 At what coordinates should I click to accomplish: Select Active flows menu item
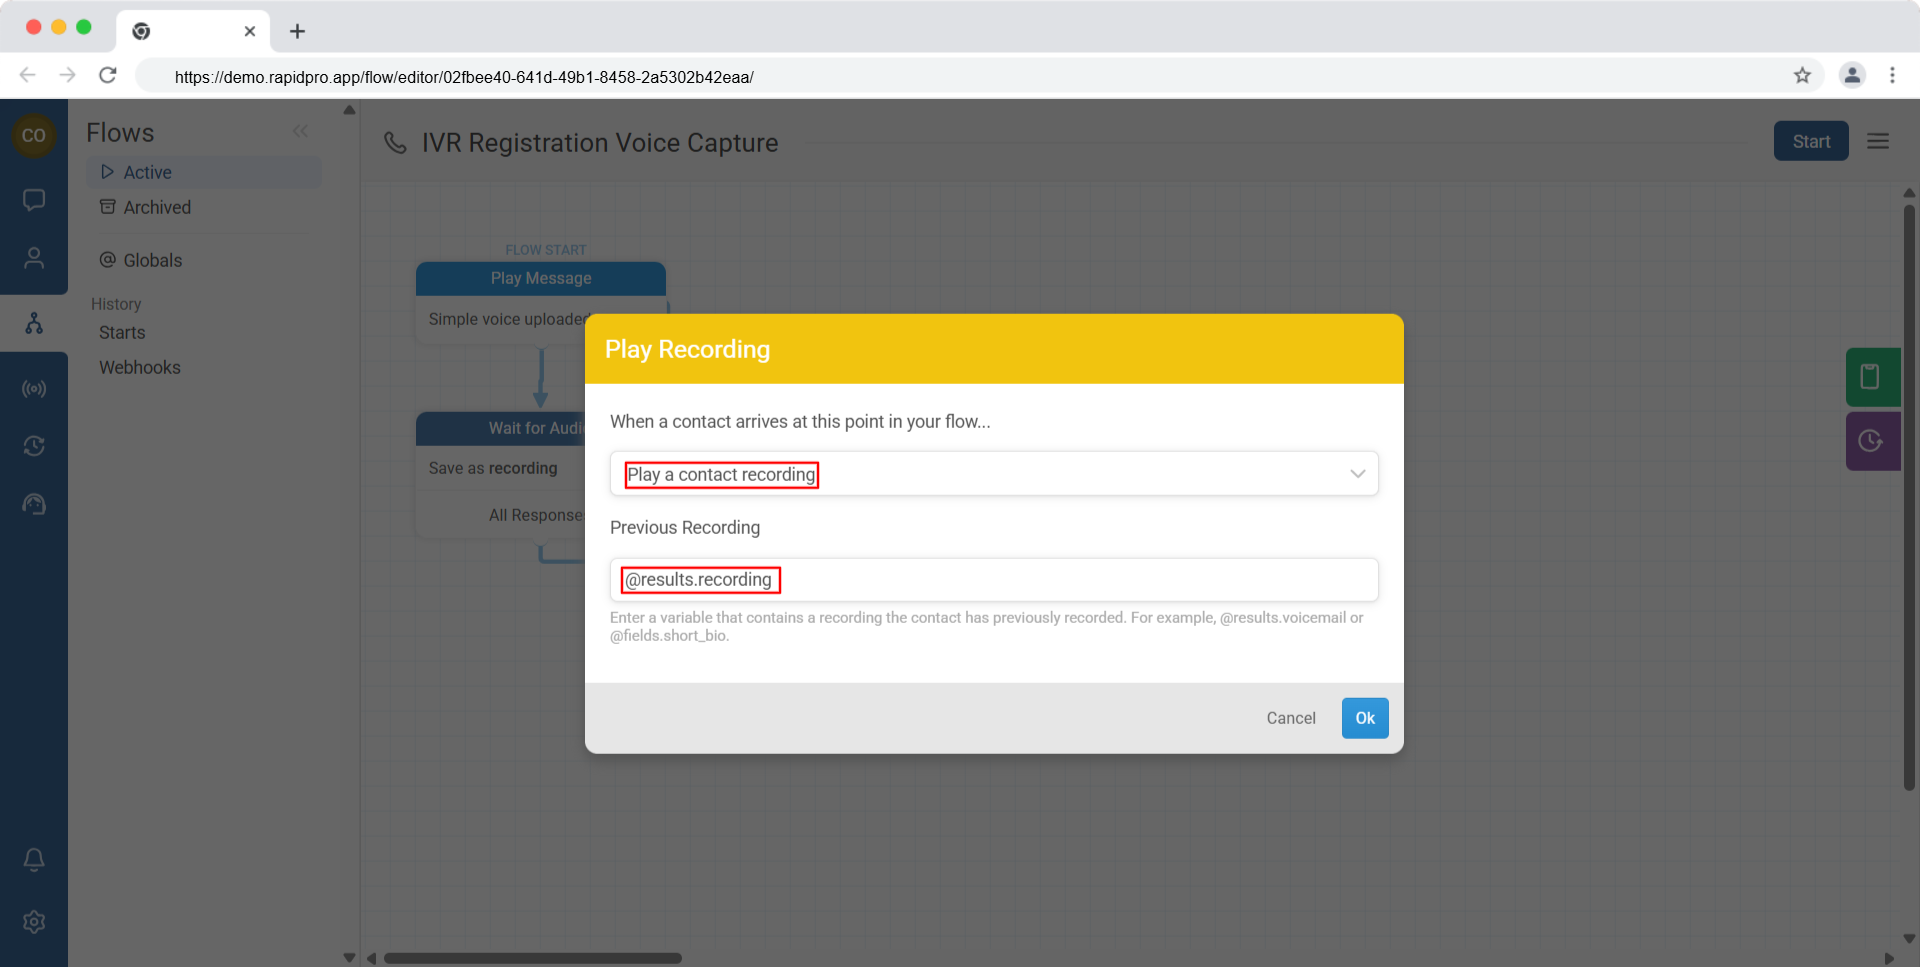click(x=147, y=172)
